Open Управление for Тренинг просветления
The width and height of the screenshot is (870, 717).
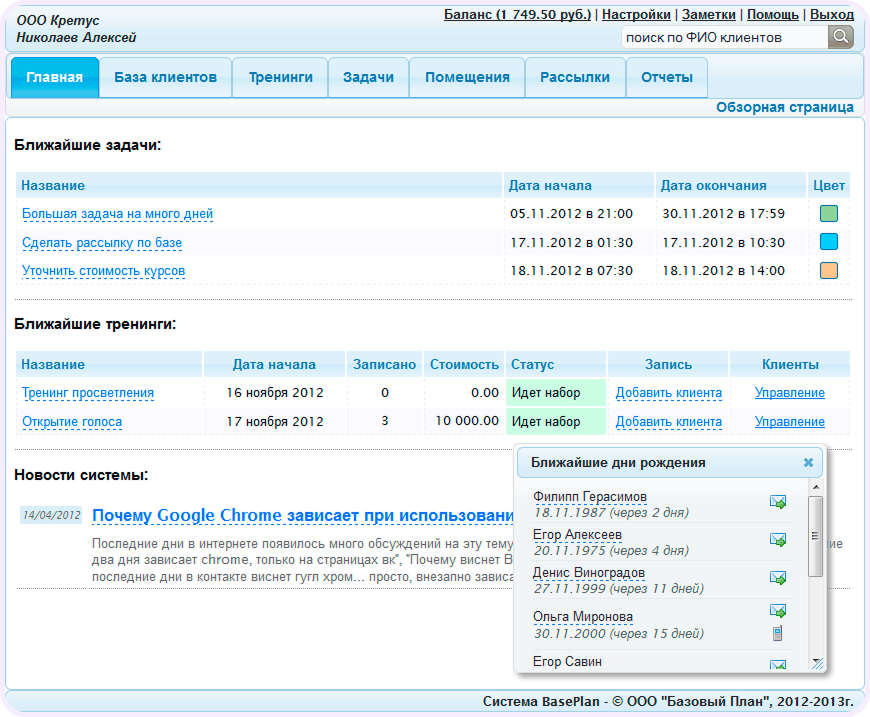[x=790, y=393]
